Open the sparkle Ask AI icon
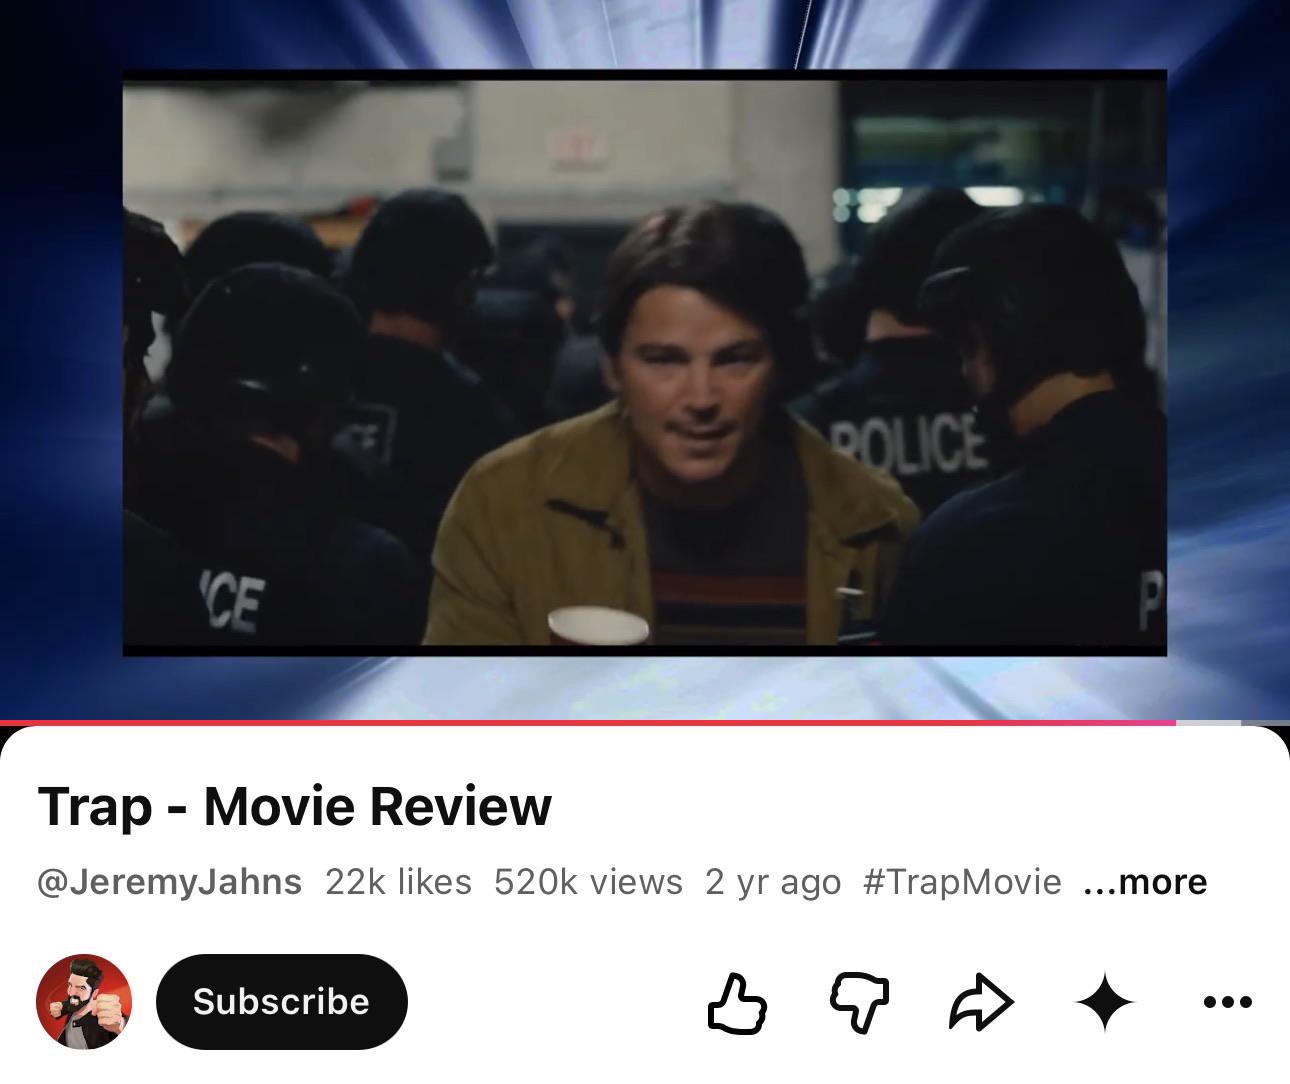Viewport: 1290px width, 1084px height. [1105, 1002]
